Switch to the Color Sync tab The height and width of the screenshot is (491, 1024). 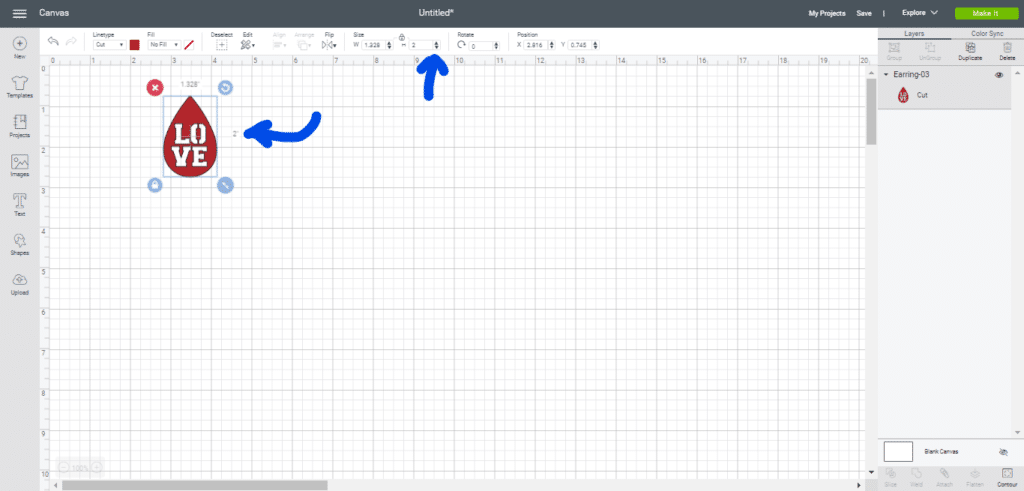986,34
